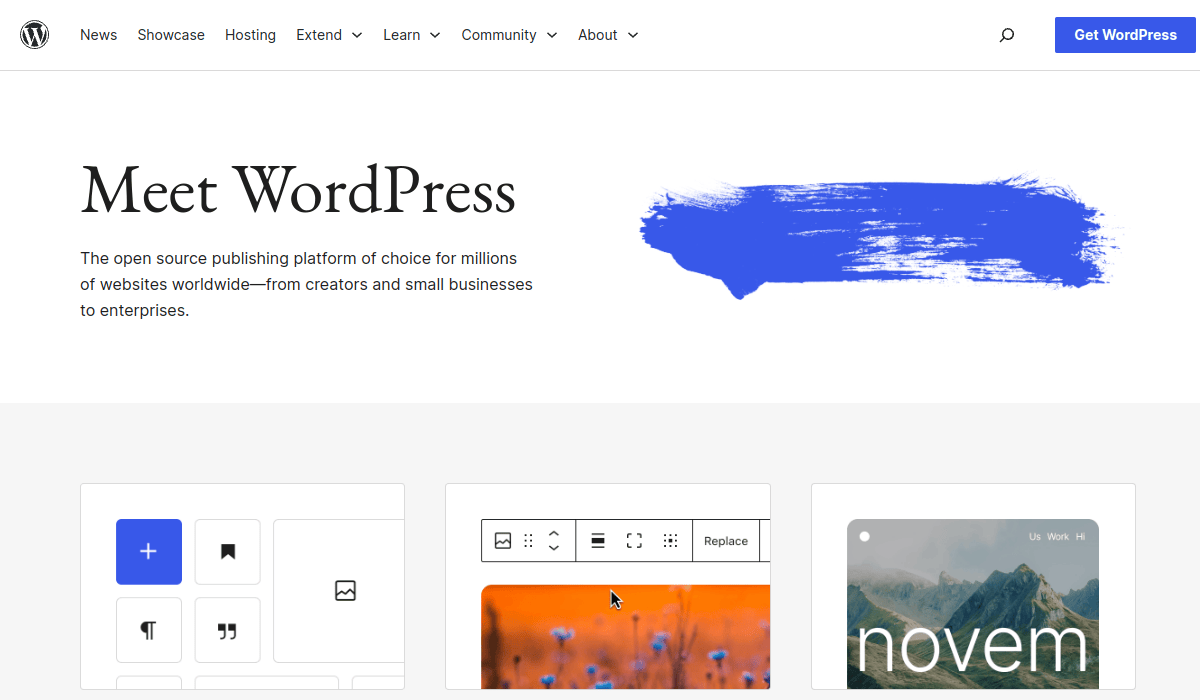Click the 'Us' link in novem preview

click(1035, 537)
